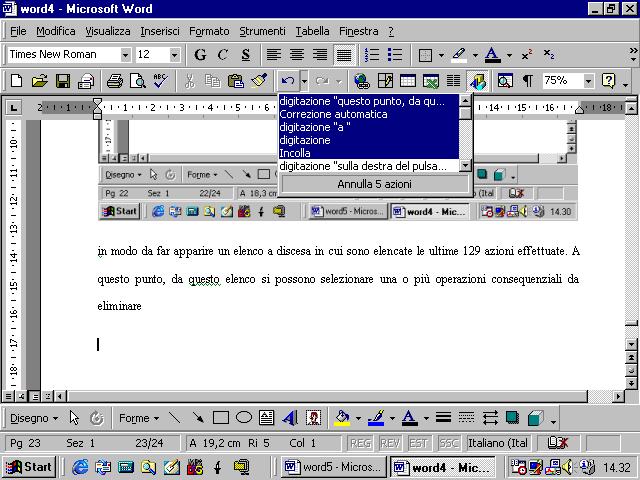Insert a bulleted list

(395, 55)
